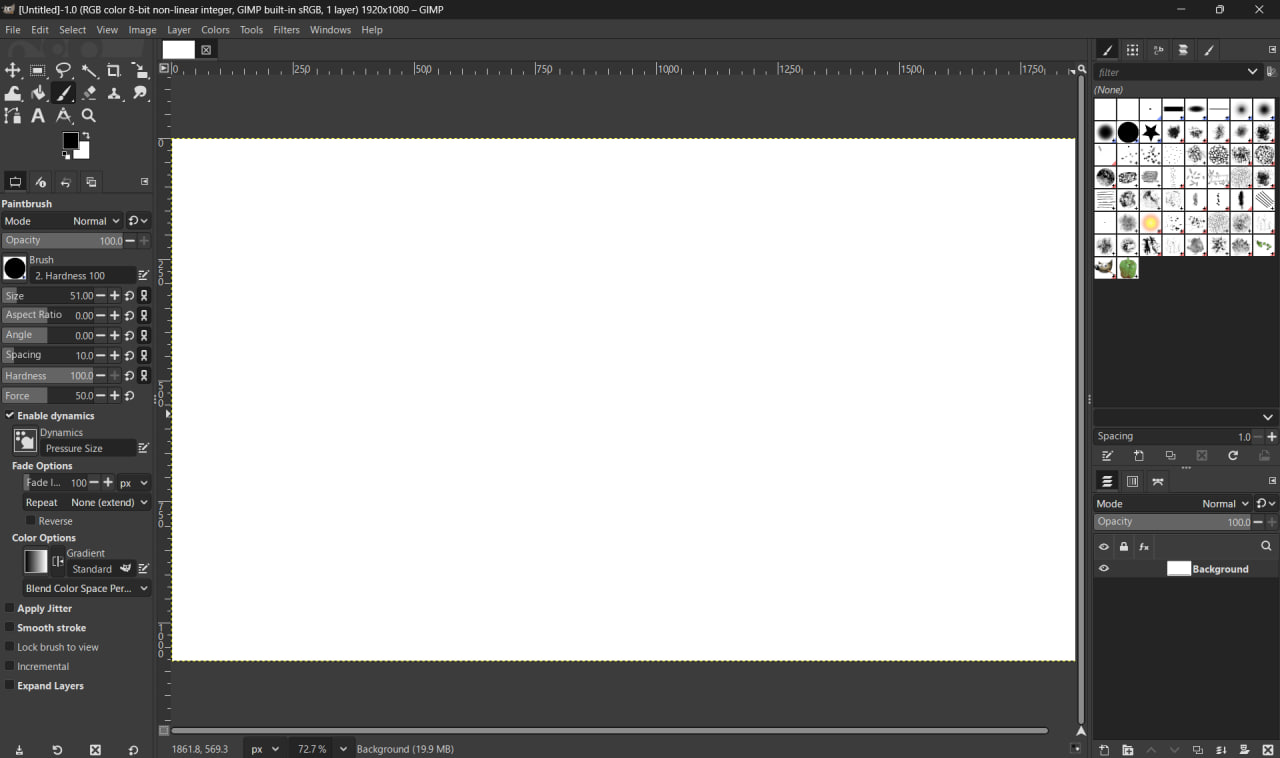The image size is (1280, 758).
Task: Select the Rectangle Select tool
Action: pyautogui.click(x=38, y=70)
